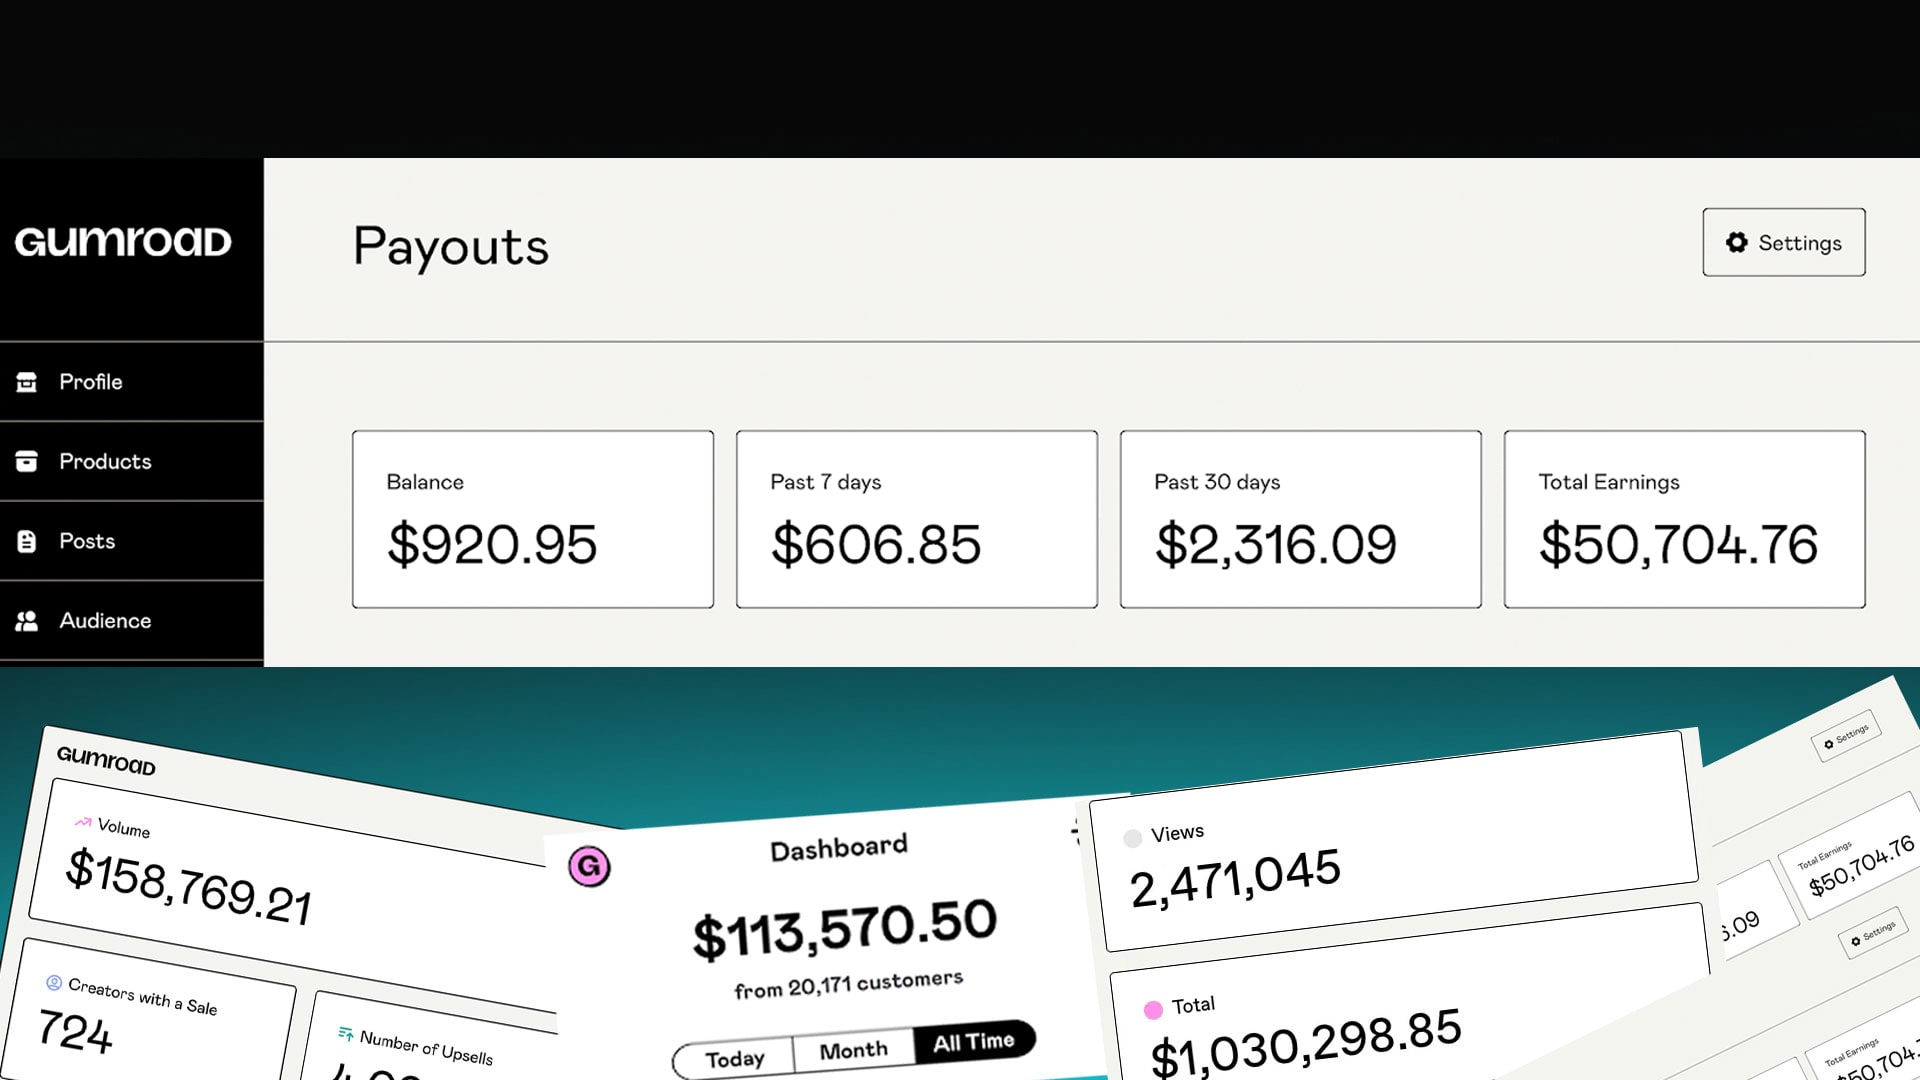Click the pink Total legend dot
This screenshot has height=1080, width=1920.
(1153, 1010)
